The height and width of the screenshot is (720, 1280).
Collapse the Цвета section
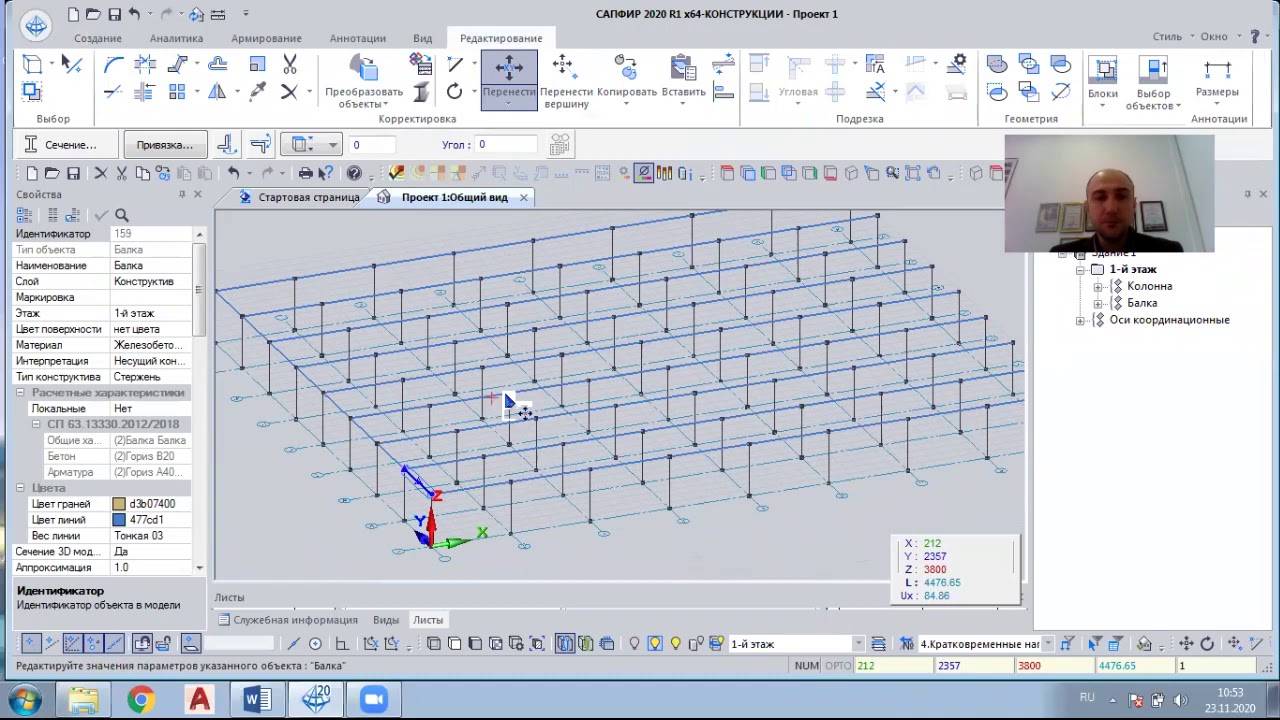point(20,488)
